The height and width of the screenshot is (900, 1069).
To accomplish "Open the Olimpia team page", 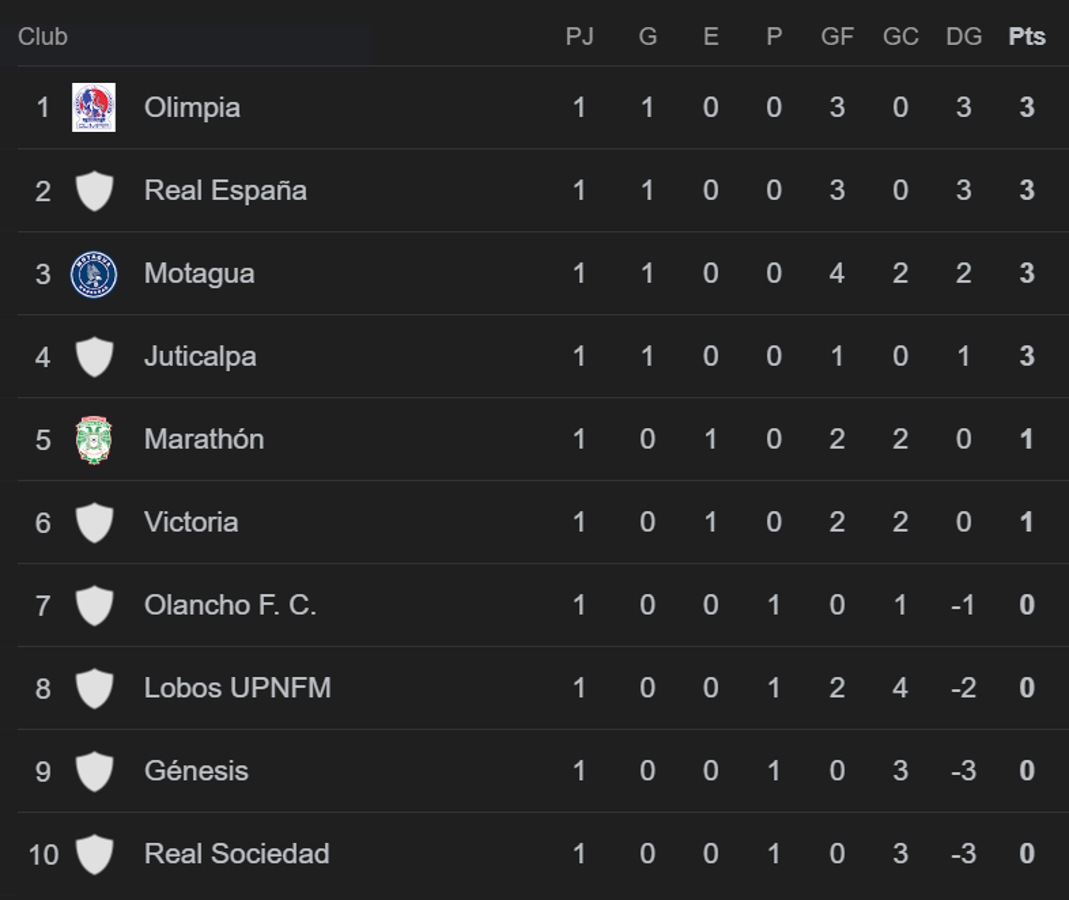I will click(x=192, y=107).
